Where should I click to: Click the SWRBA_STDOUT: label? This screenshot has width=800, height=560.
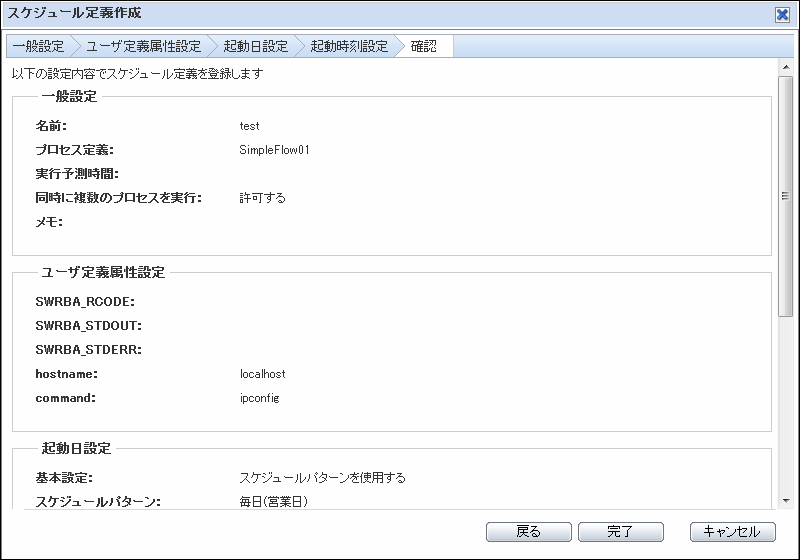pos(89,326)
